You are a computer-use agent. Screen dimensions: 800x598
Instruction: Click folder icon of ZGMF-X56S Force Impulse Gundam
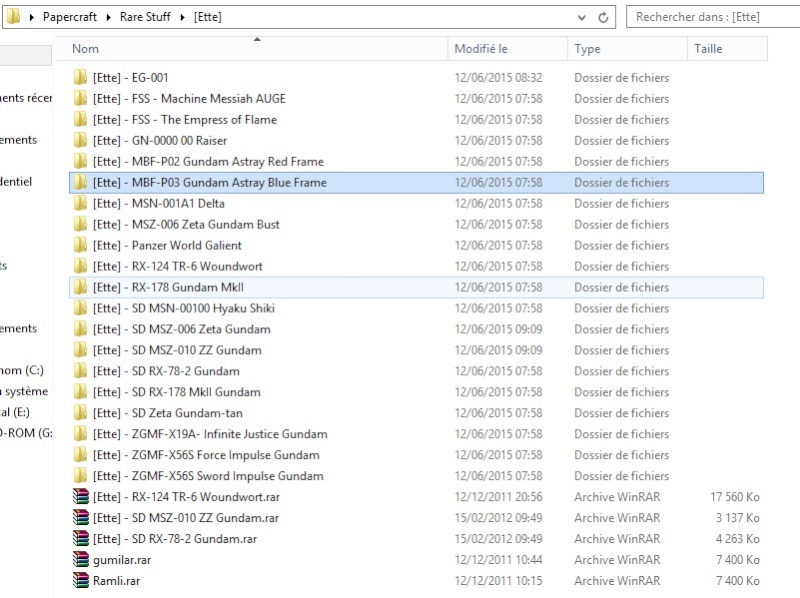[80, 454]
